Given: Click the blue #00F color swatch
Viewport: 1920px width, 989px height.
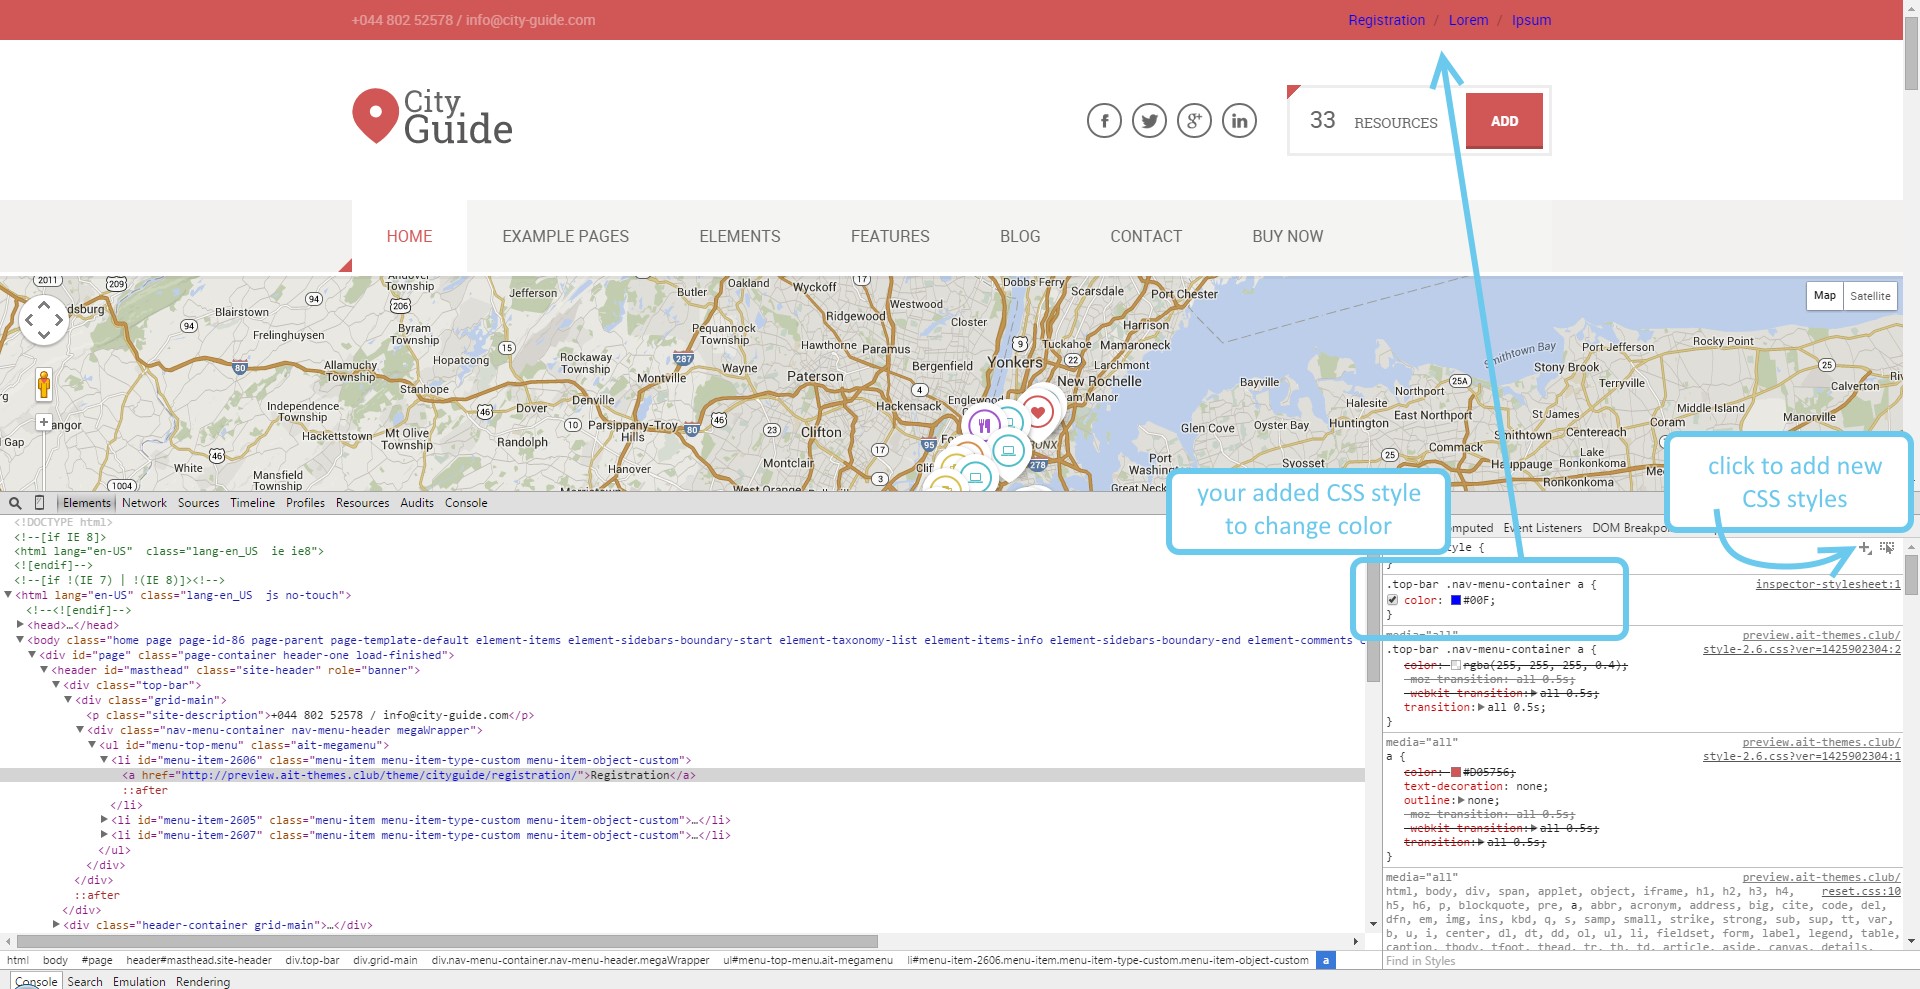Looking at the screenshot, I should 1455,600.
